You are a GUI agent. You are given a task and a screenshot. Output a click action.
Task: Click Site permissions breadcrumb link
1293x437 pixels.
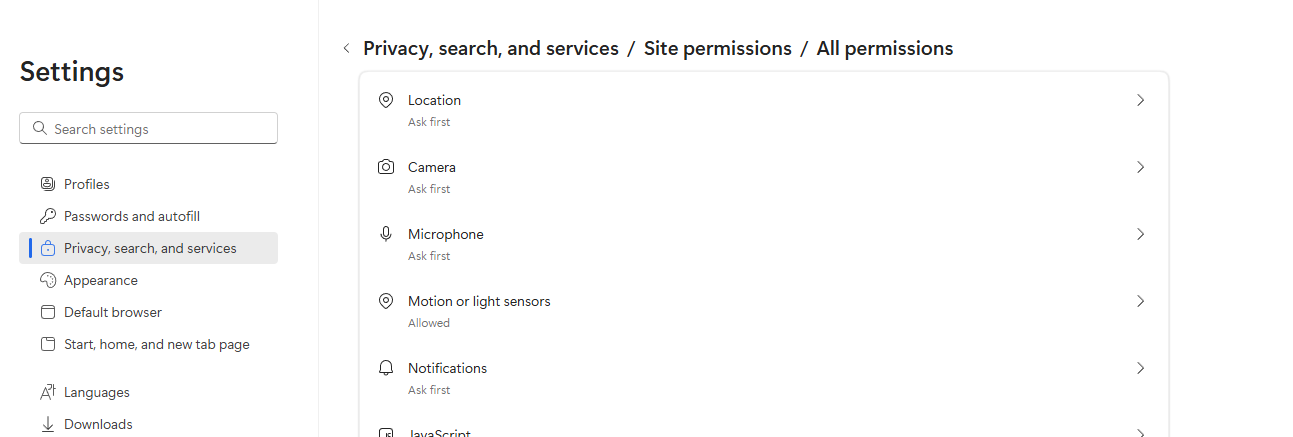click(x=717, y=48)
